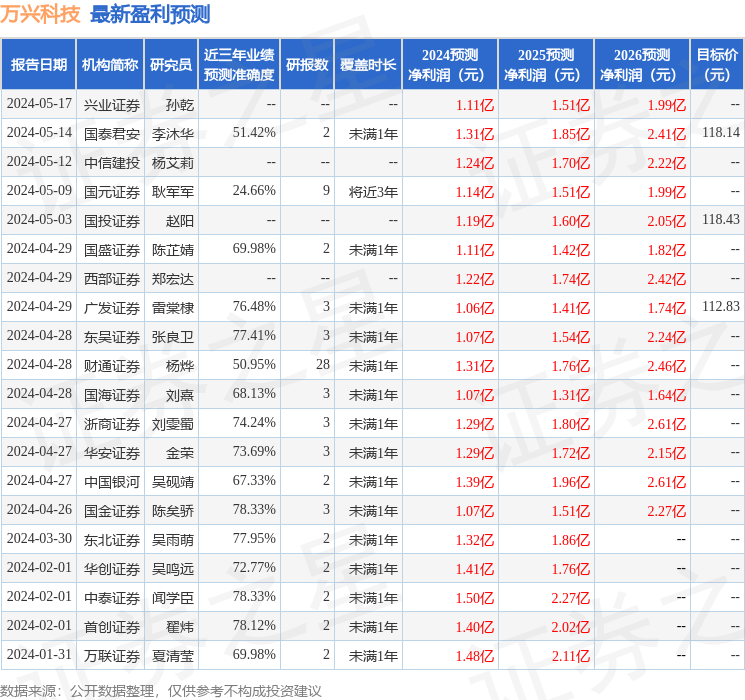Click analyst name 耿军军

[x=173, y=192]
